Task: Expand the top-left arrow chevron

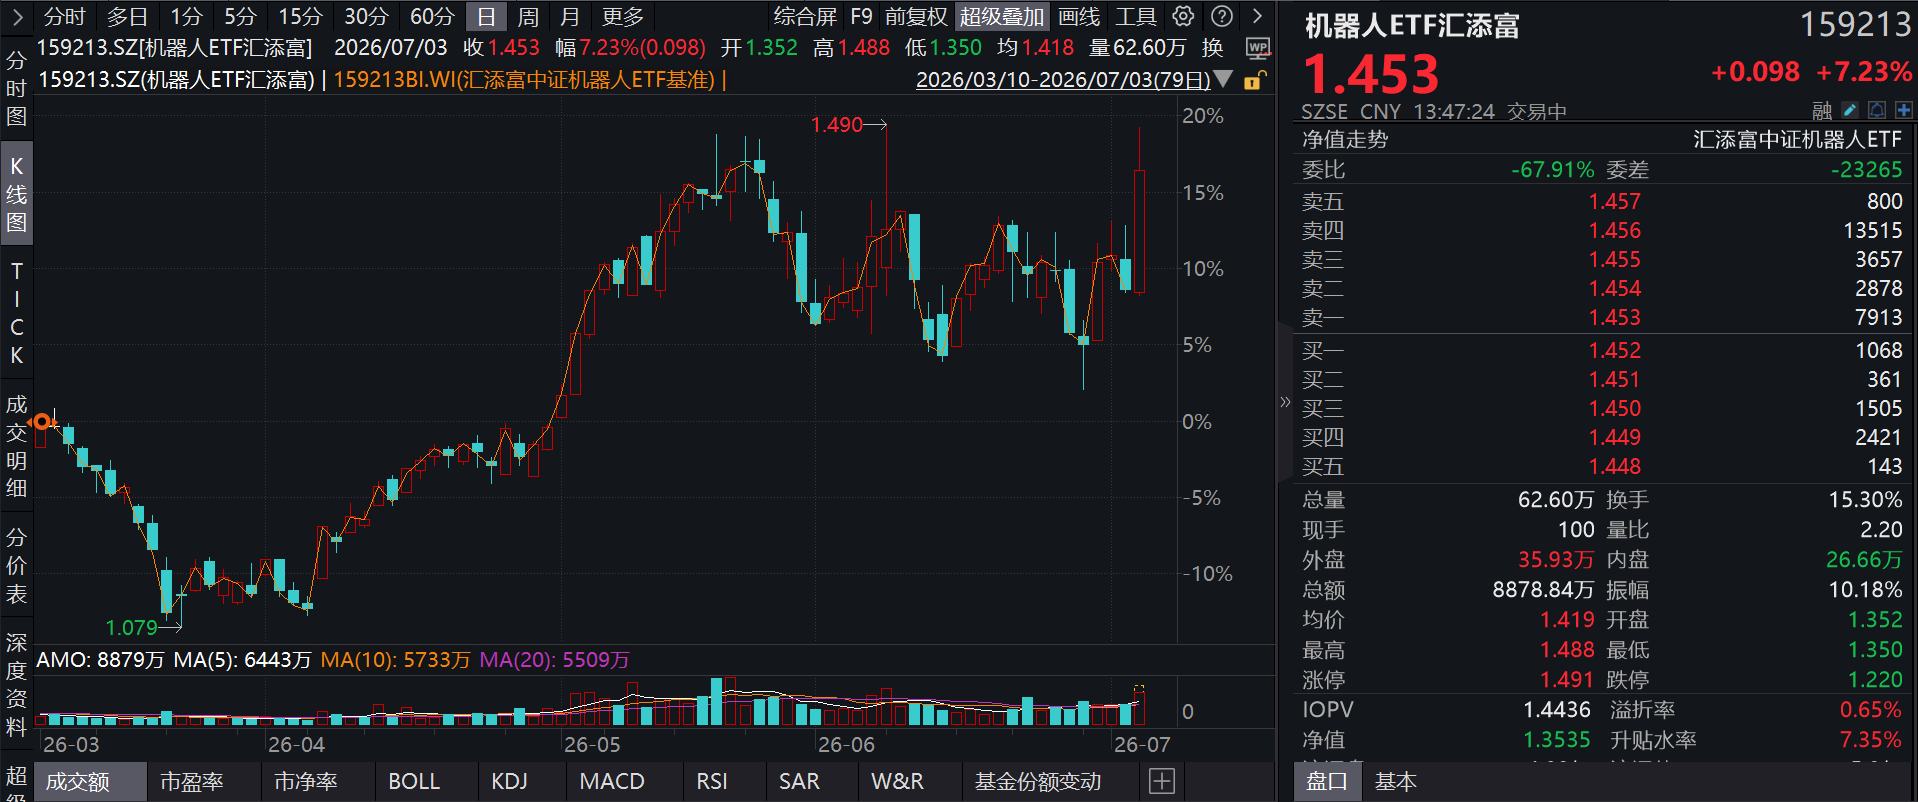Action: pyautogui.click(x=17, y=16)
